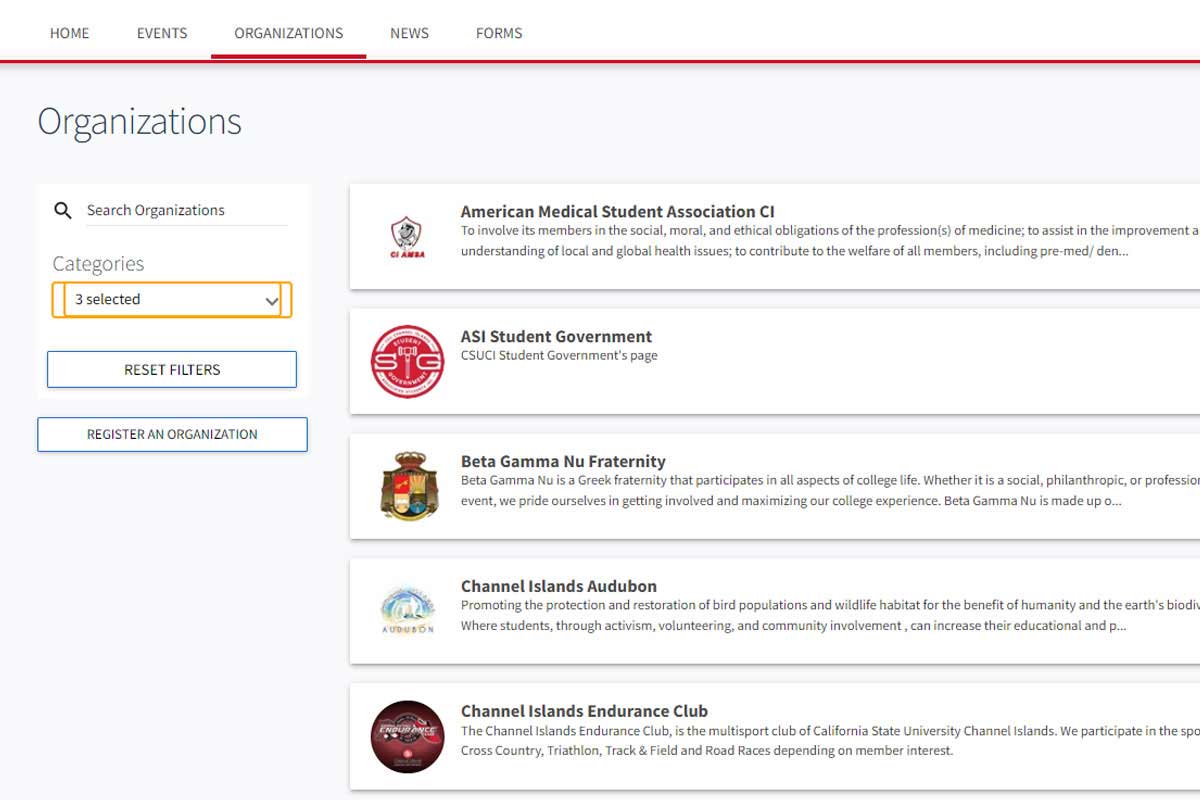Open American Medical Student Association CI title
This screenshot has height=800, width=1200.
(617, 211)
